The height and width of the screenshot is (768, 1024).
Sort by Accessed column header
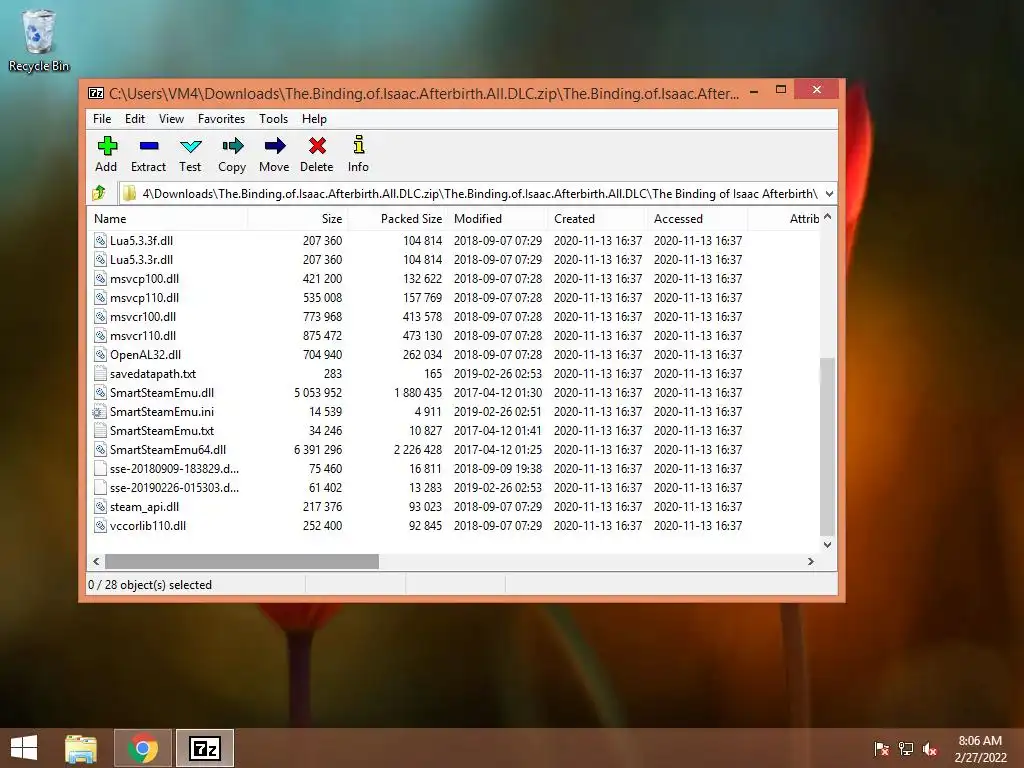[697, 219]
